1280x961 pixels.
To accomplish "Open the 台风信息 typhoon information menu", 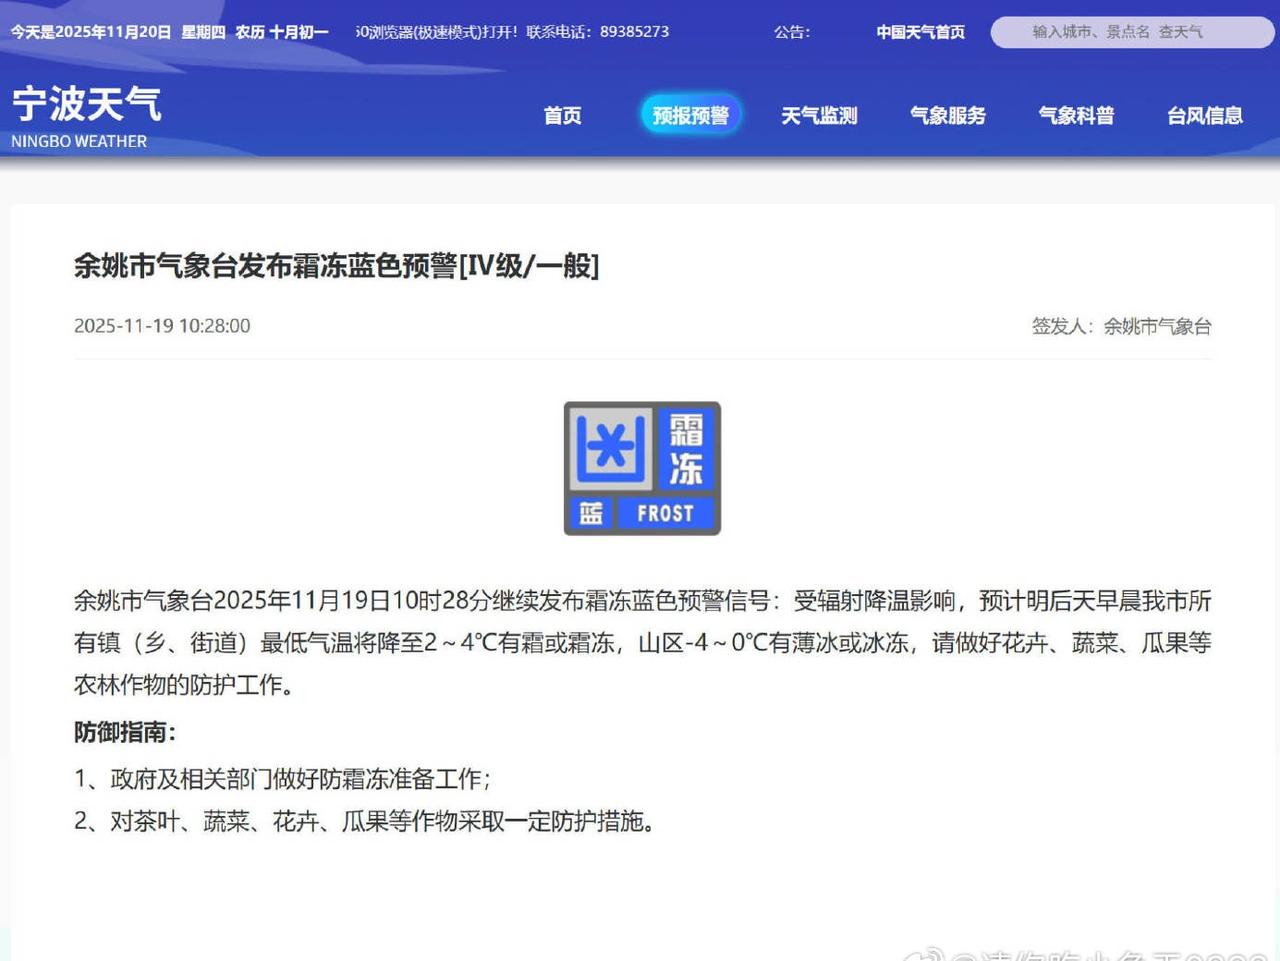I will 1205,116.
